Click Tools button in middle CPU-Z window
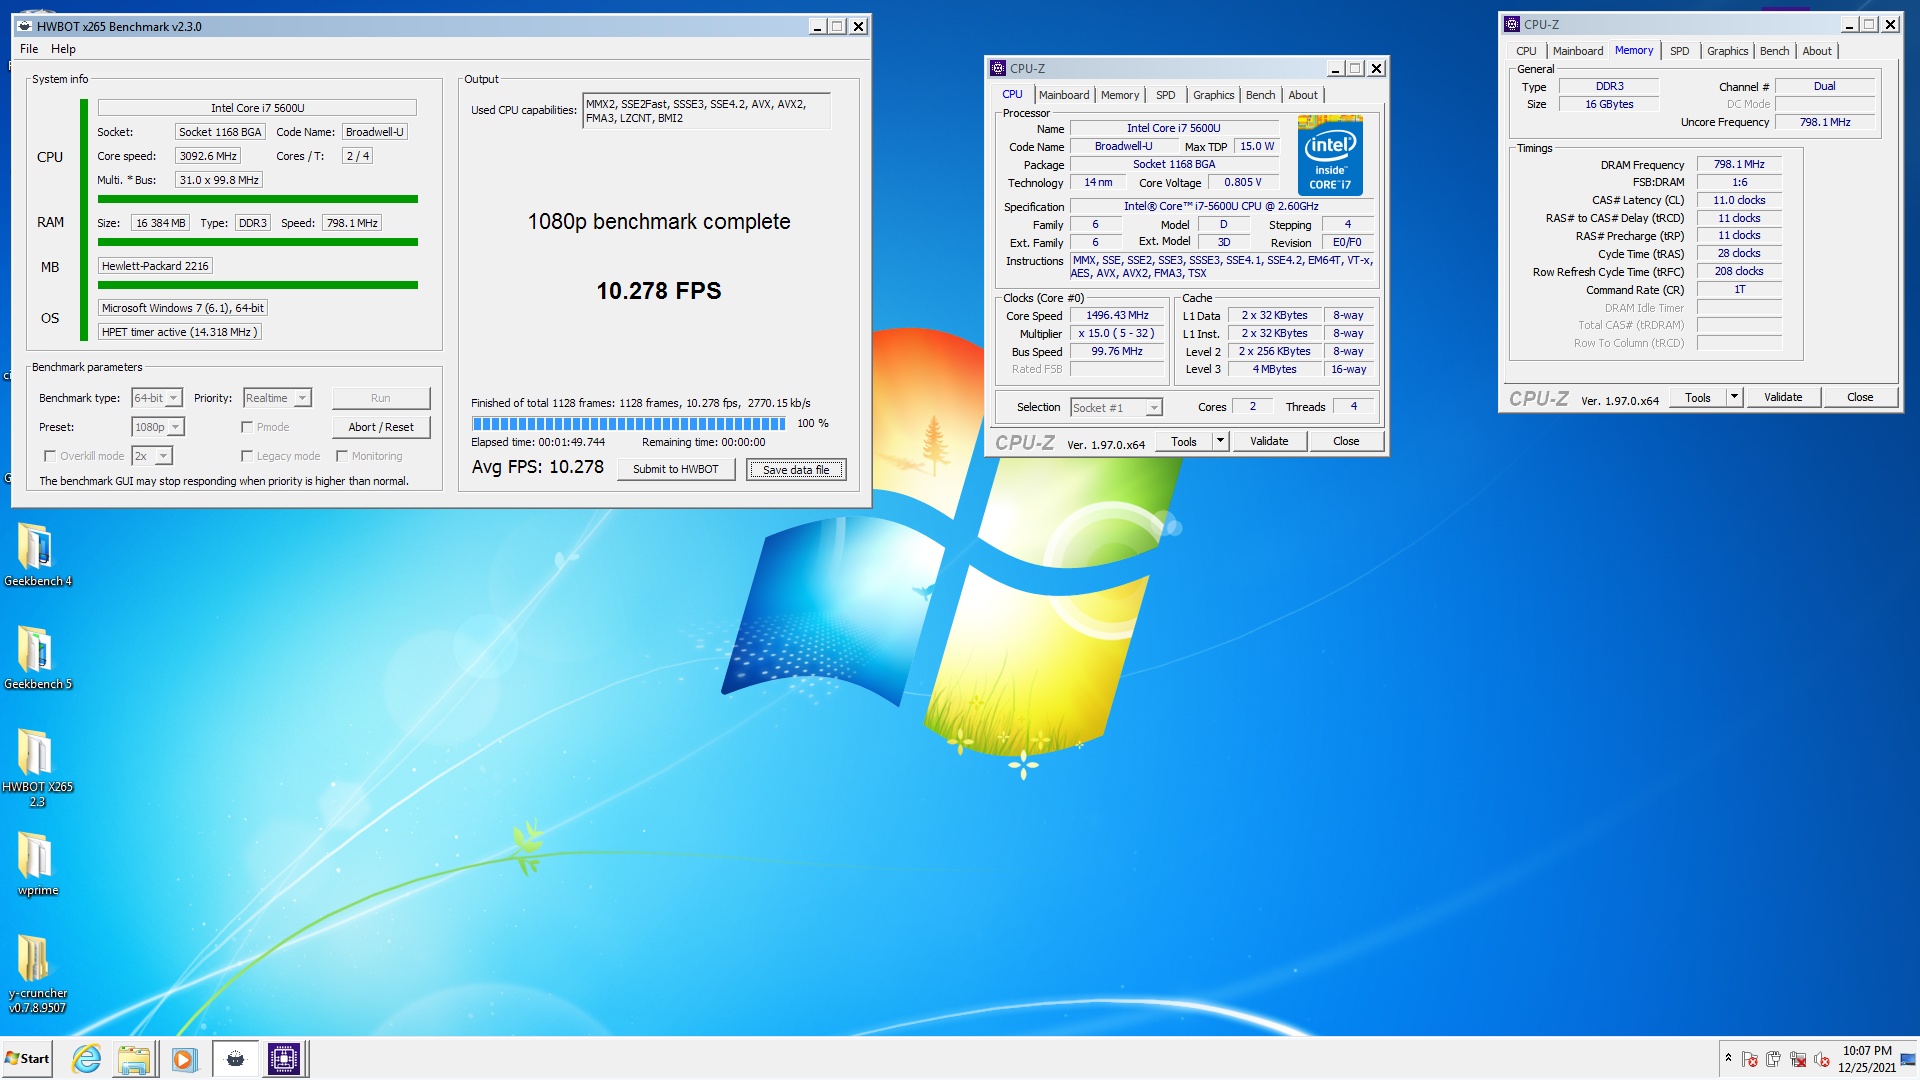Image resolution: width=1920 pixels, height=1080 pixels. 1184,441
